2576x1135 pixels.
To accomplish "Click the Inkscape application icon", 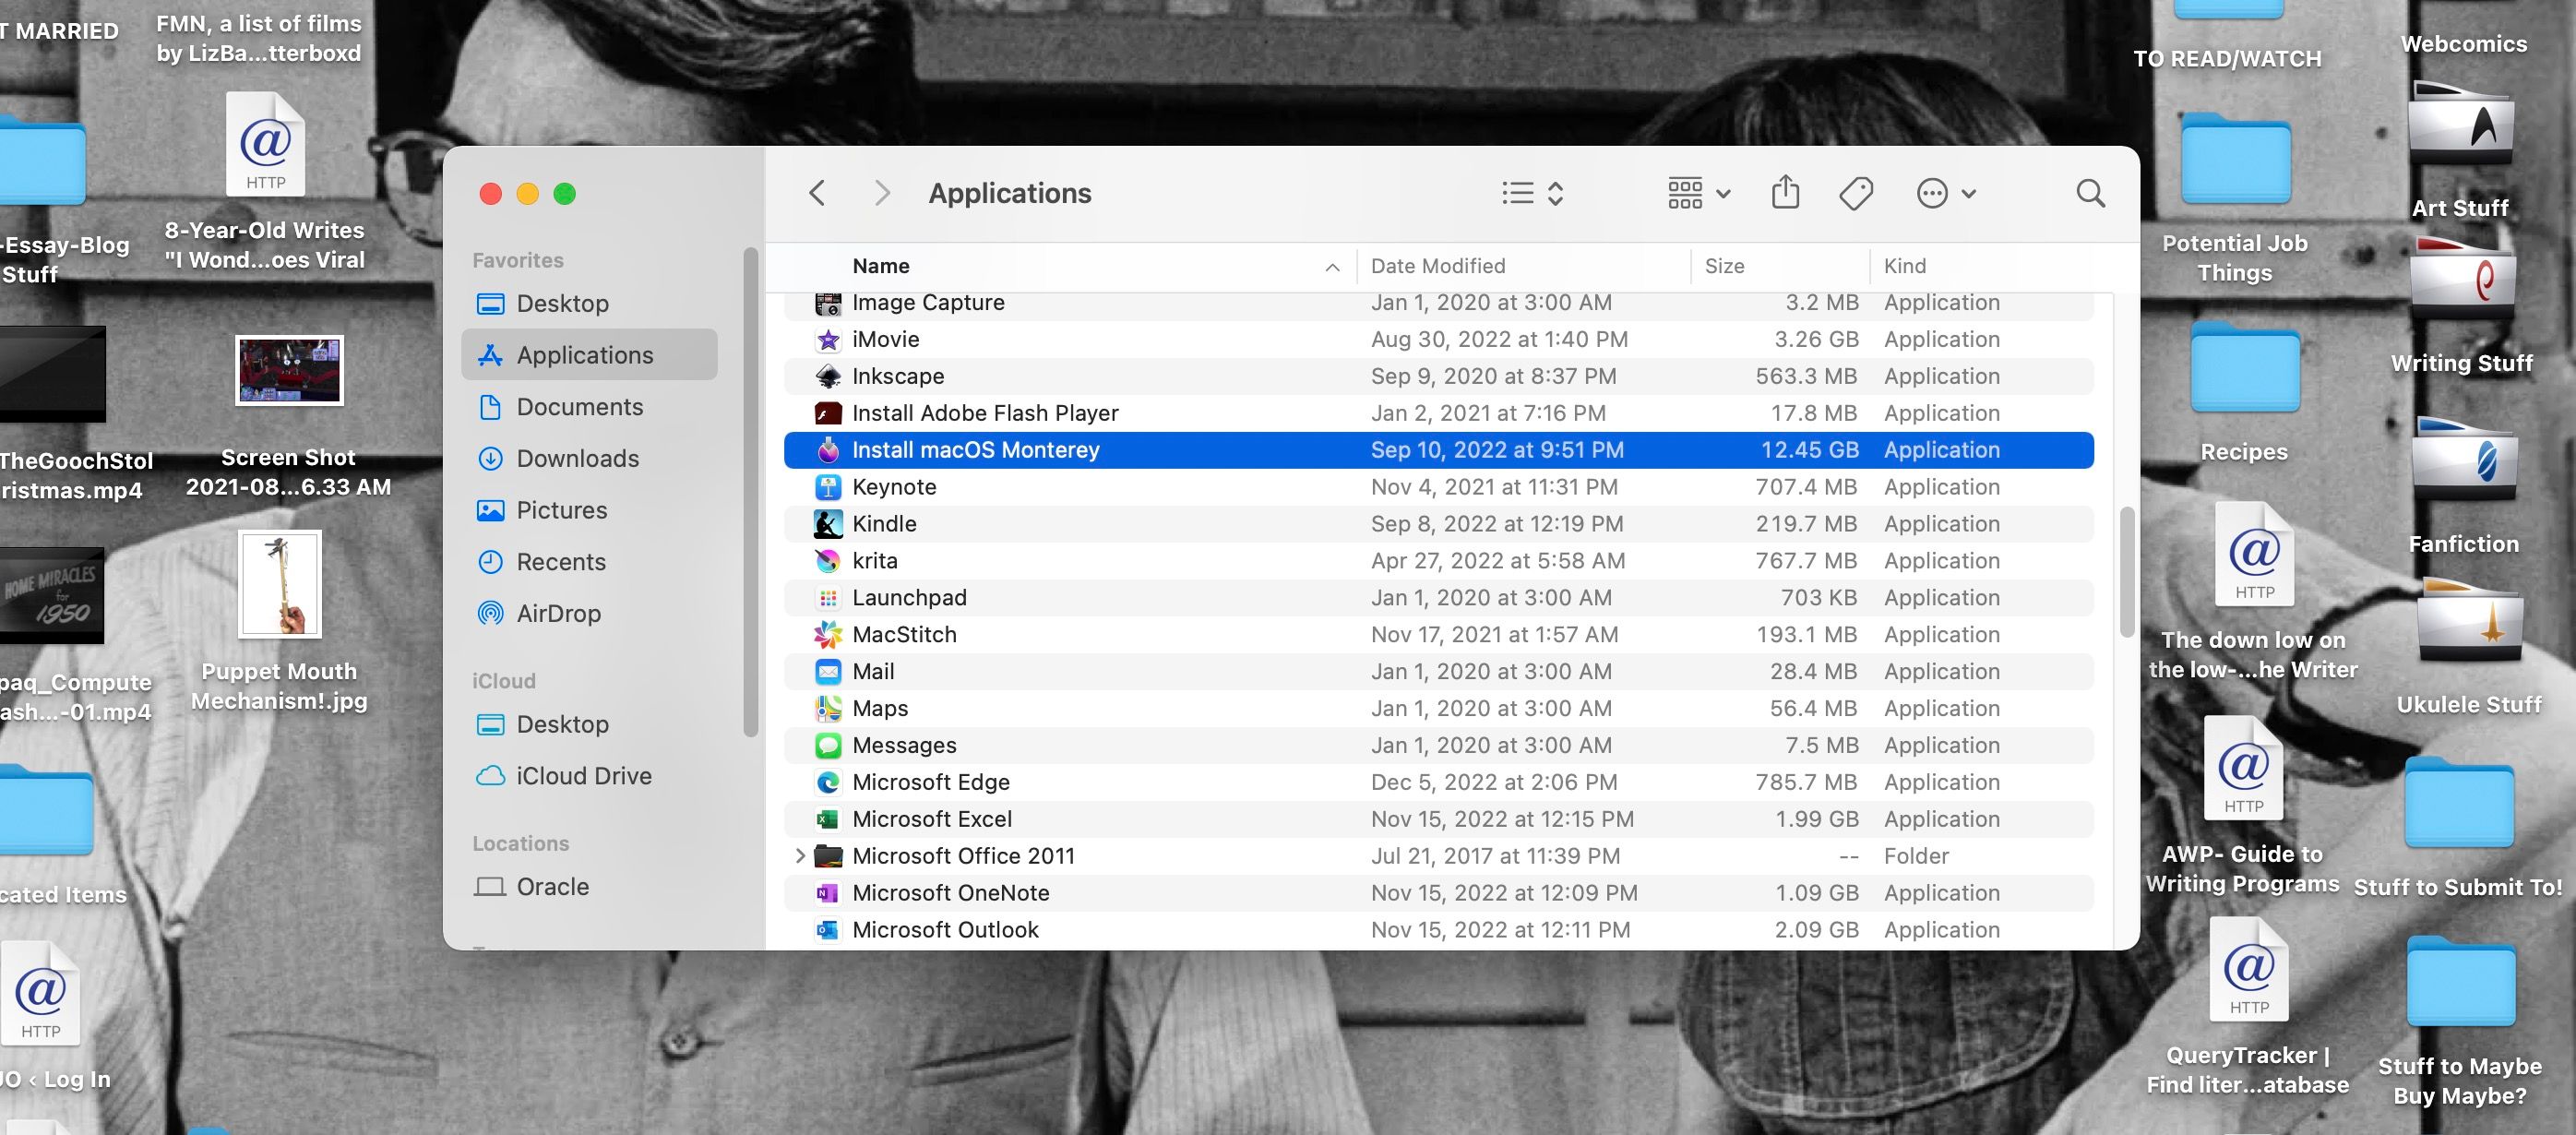I will [827, 376].
